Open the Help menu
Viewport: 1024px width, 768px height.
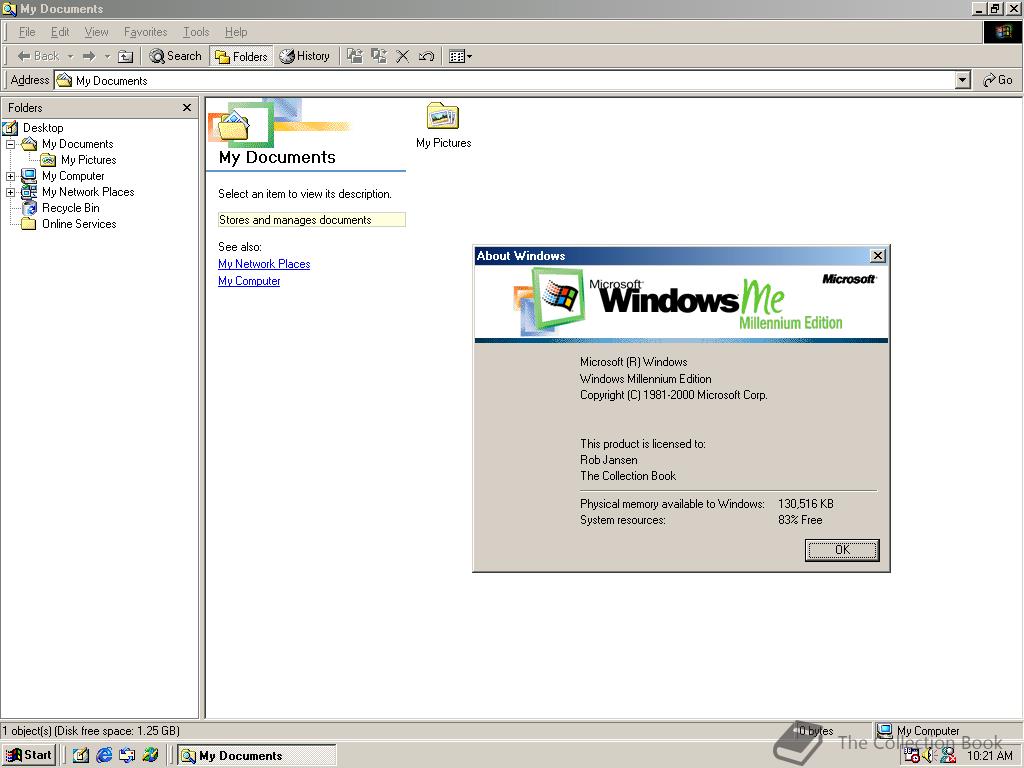(x=236, y=32)
